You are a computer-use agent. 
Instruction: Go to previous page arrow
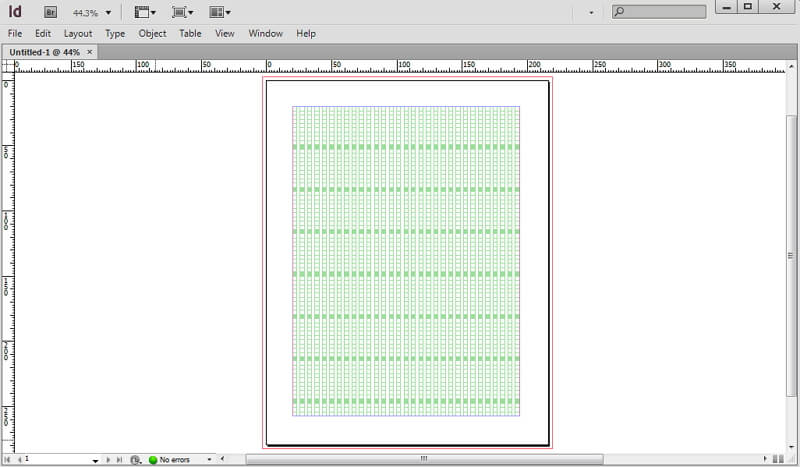[20, 459]
